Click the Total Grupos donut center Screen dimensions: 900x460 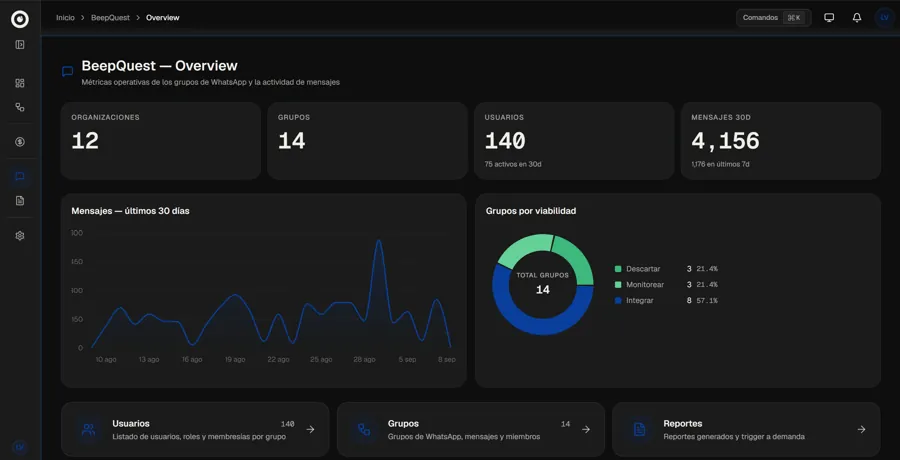[542, 284]
